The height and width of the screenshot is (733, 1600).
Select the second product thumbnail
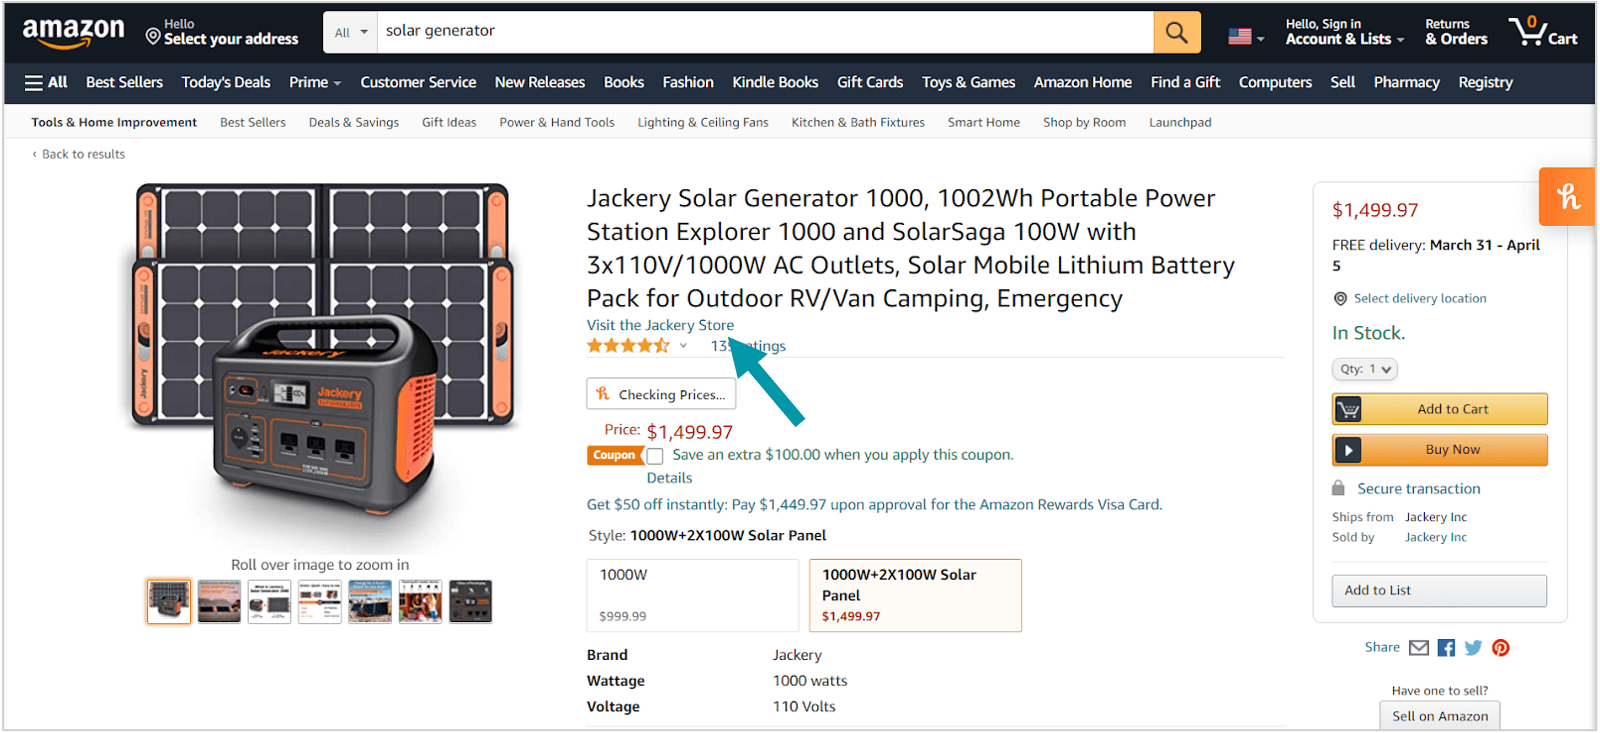pos(219,602)
